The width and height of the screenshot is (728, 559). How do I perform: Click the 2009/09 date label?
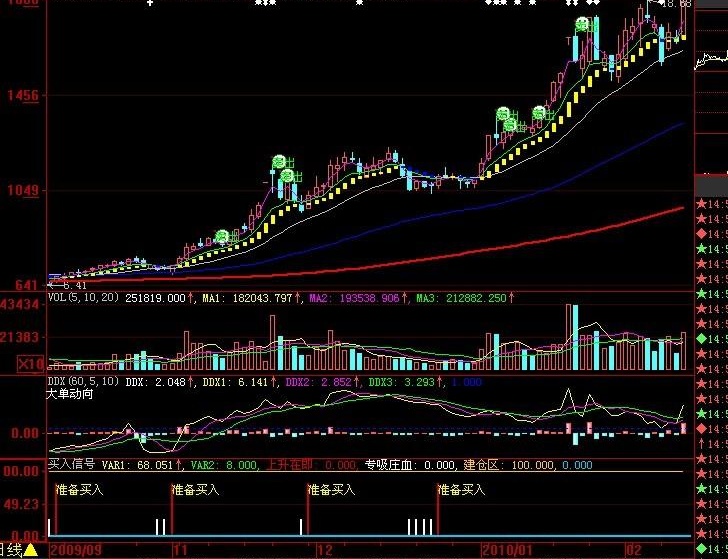[76, 551]
